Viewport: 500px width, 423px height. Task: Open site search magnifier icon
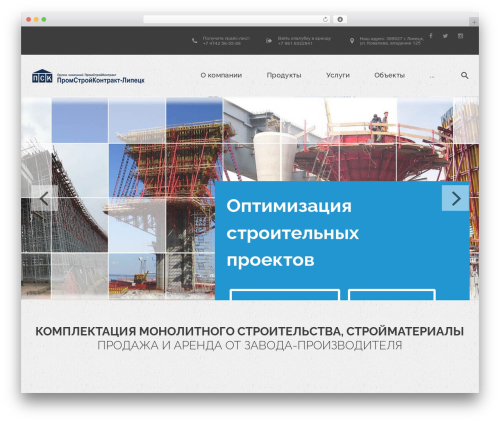[x=464, y=75]
